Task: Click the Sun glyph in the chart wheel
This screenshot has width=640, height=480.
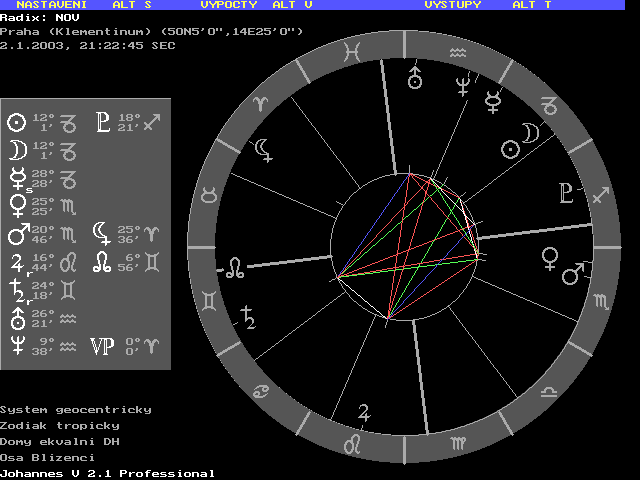Action: pos(510,148)
